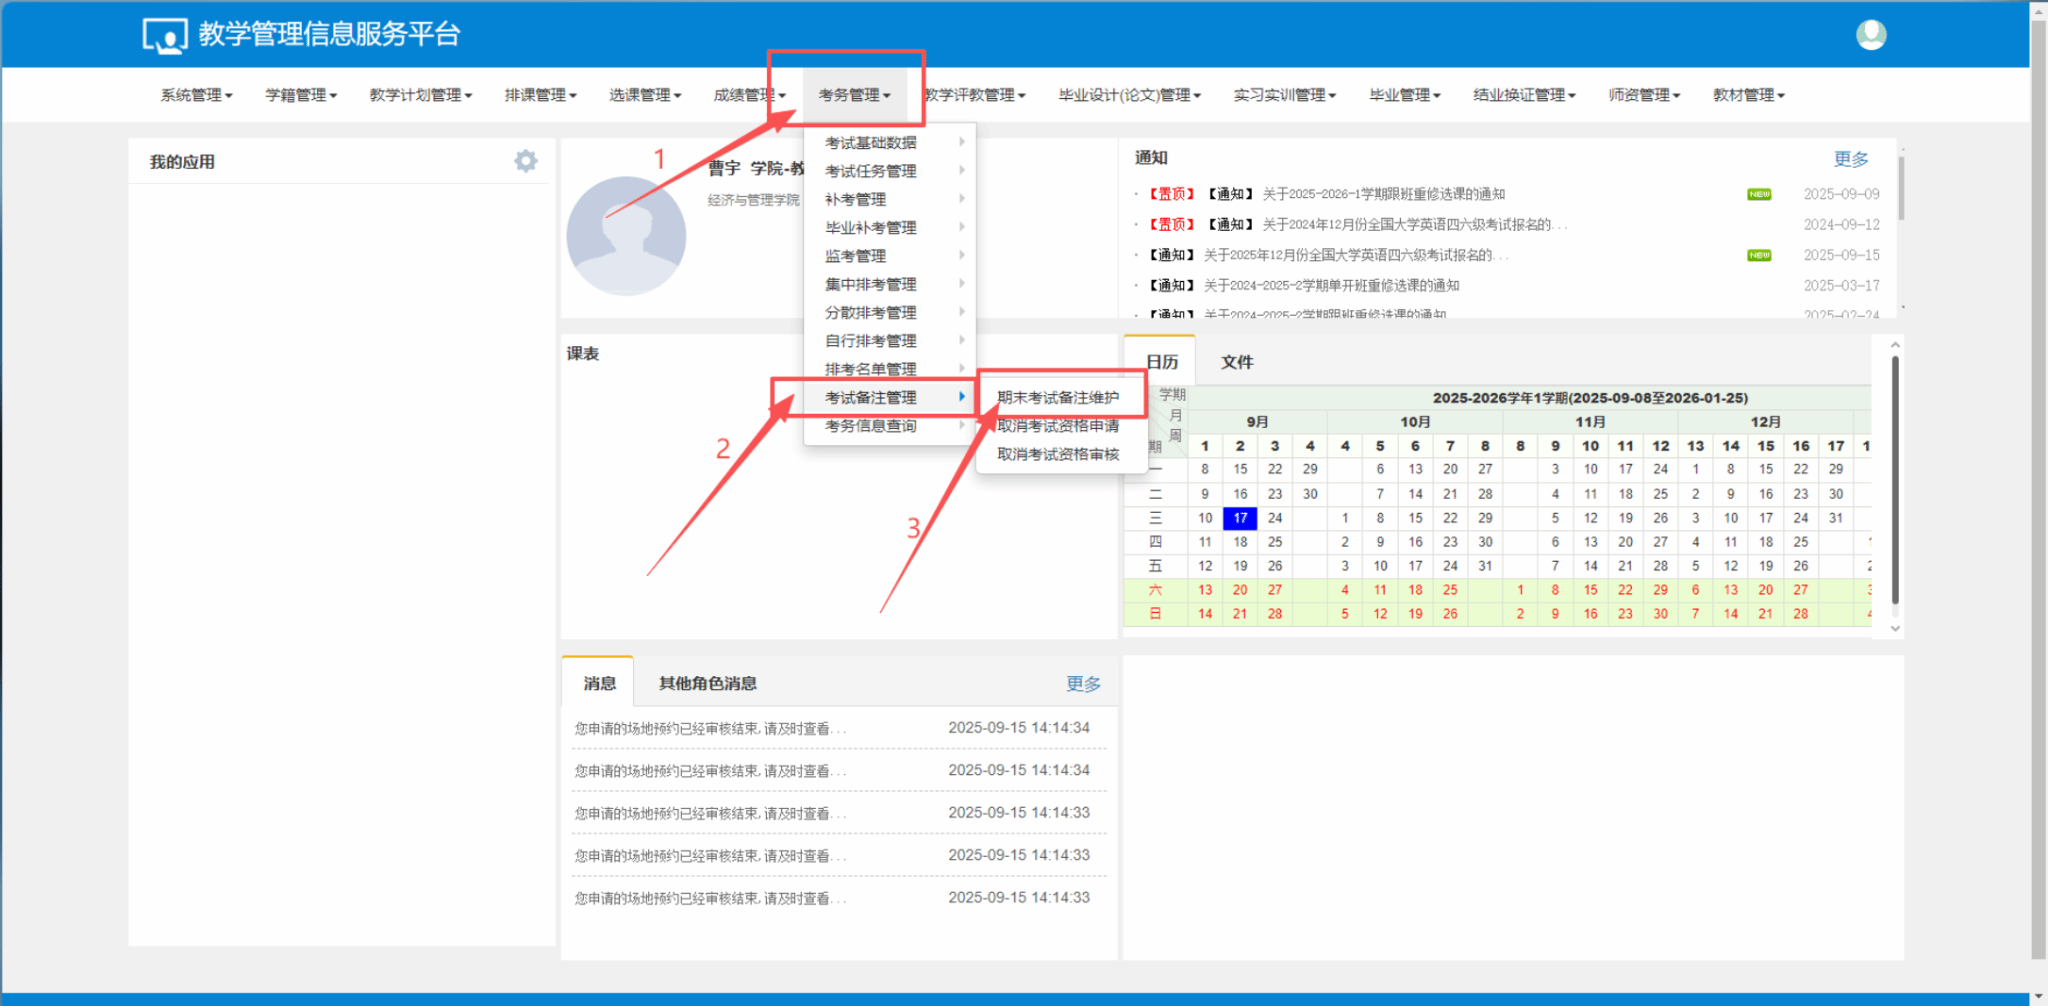Click 更多 link in the 消息 panel
This screenshot has height=1006, width=2048.
point(1082,684)
